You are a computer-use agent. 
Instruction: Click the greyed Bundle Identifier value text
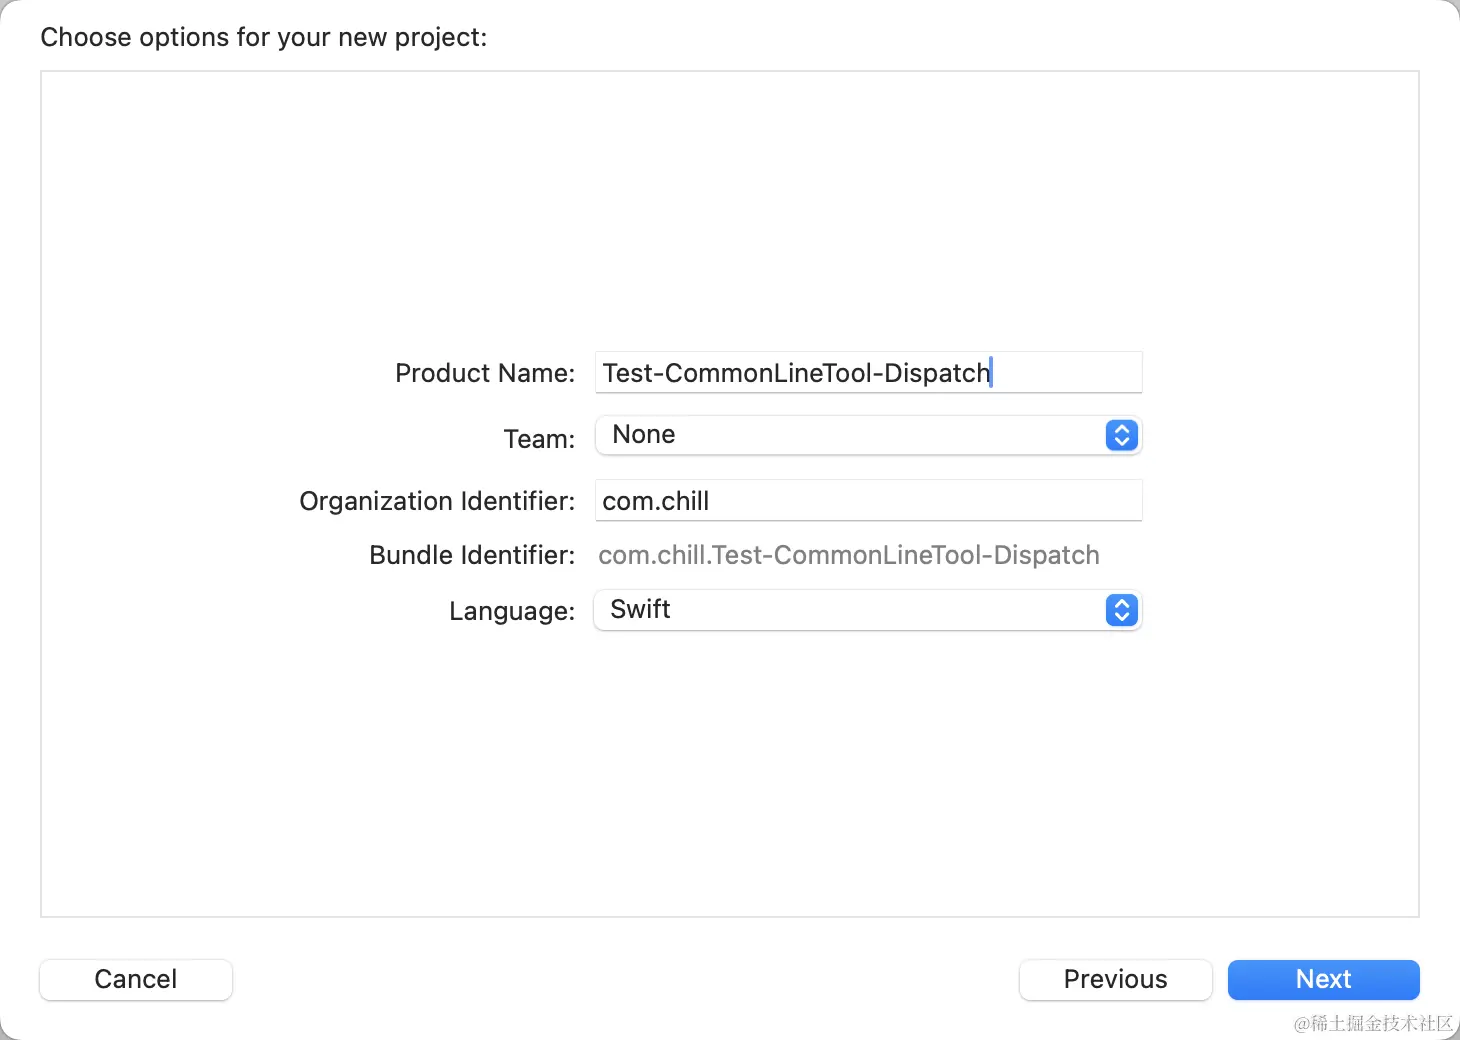(x=848, y=555)
